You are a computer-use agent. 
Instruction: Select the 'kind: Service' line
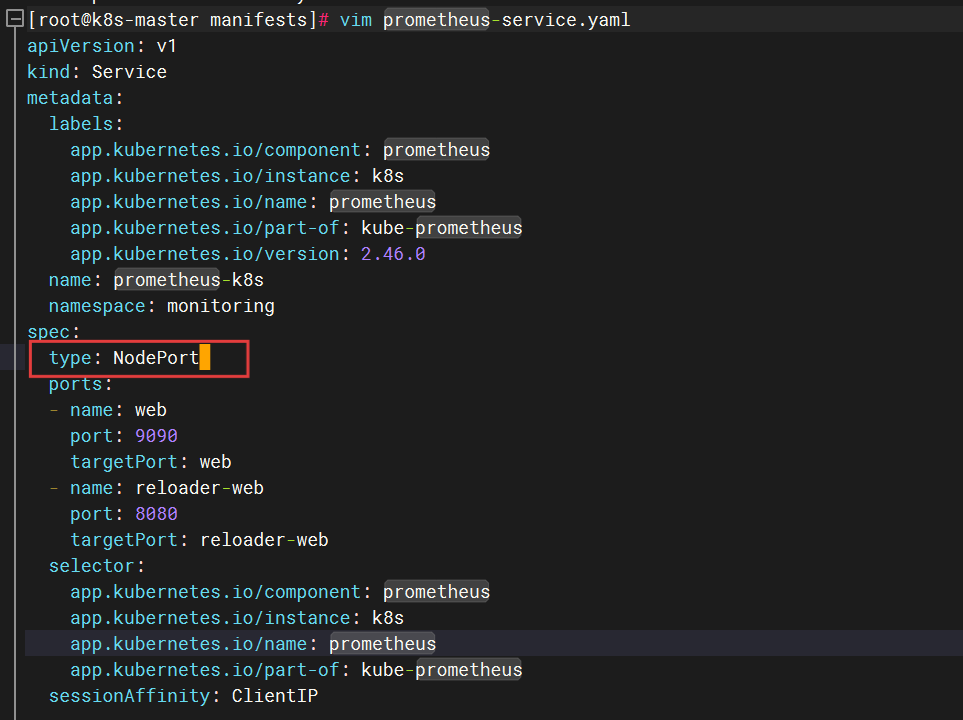[97, 72]
